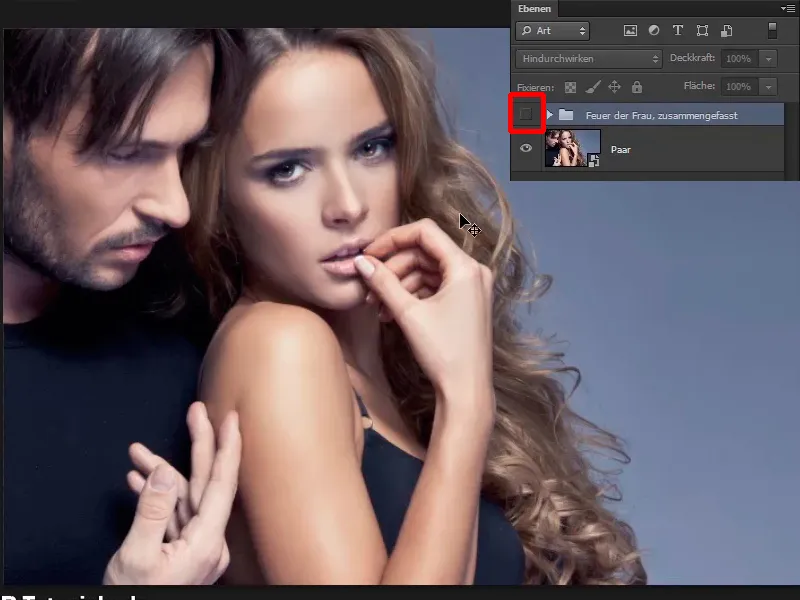This screenshot has height=600, width=800.
Task: Lock position move icon
Action: [x=614, y=87]
